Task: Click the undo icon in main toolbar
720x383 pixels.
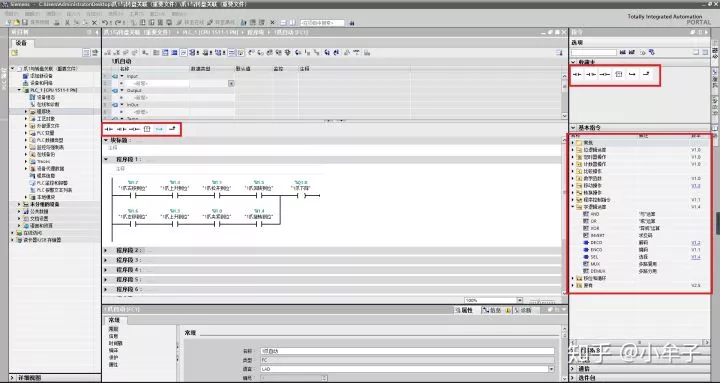Action: 105,23
